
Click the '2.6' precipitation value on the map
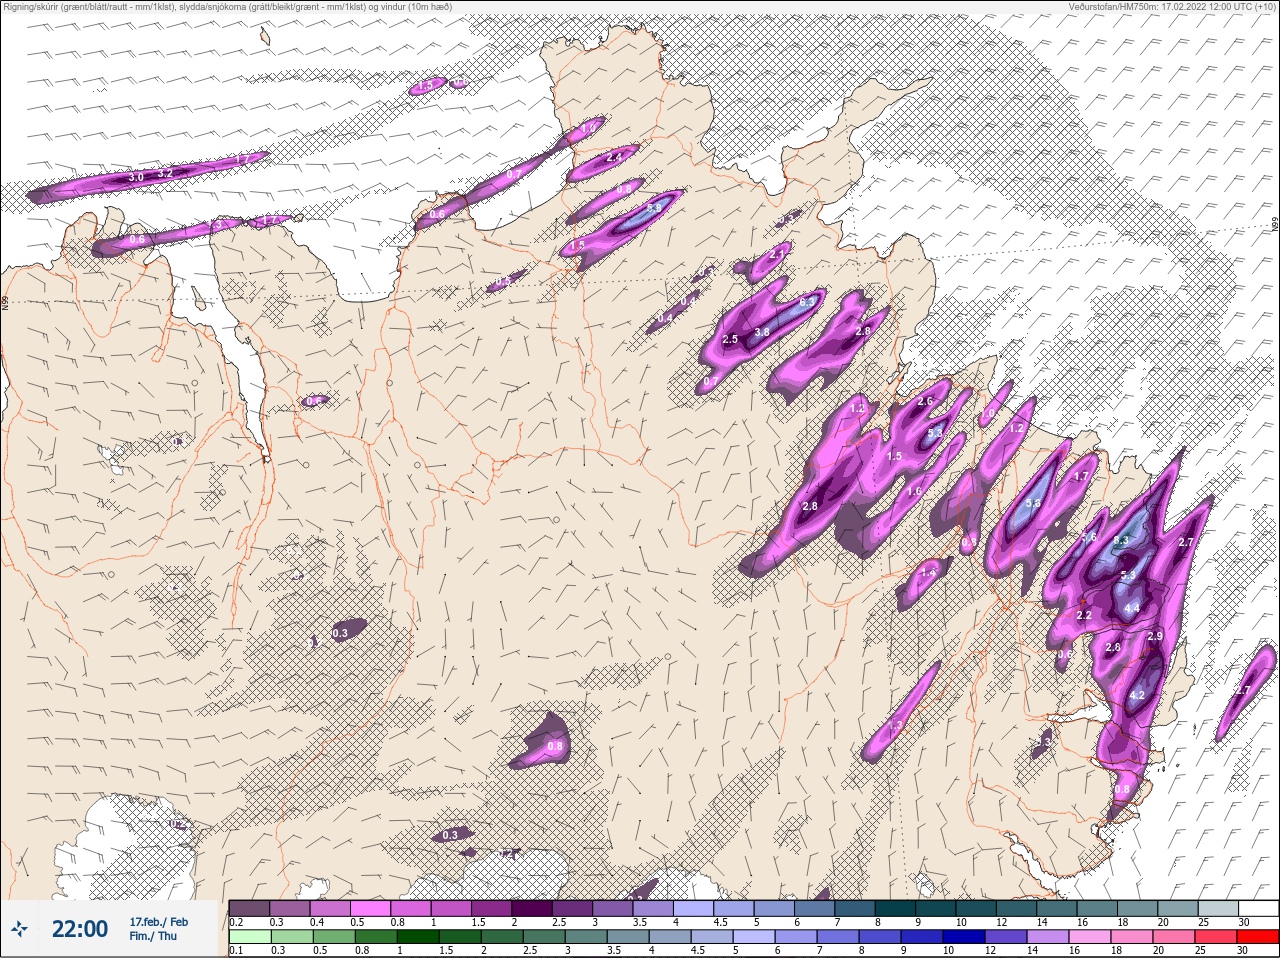coord(925,402)
